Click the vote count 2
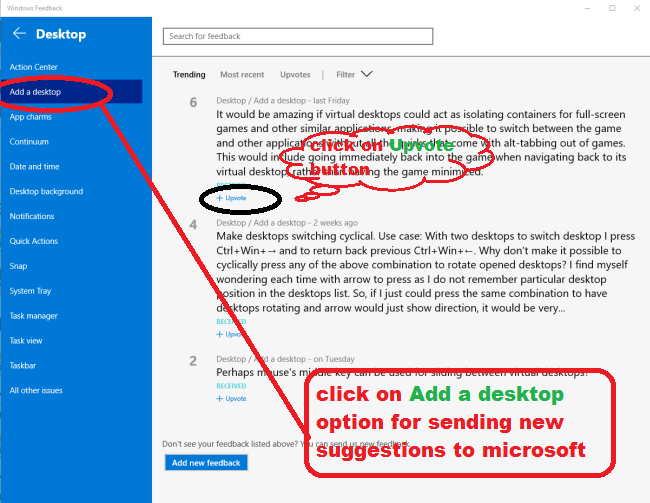Screen dimensions: 650x503 point(193,361)
